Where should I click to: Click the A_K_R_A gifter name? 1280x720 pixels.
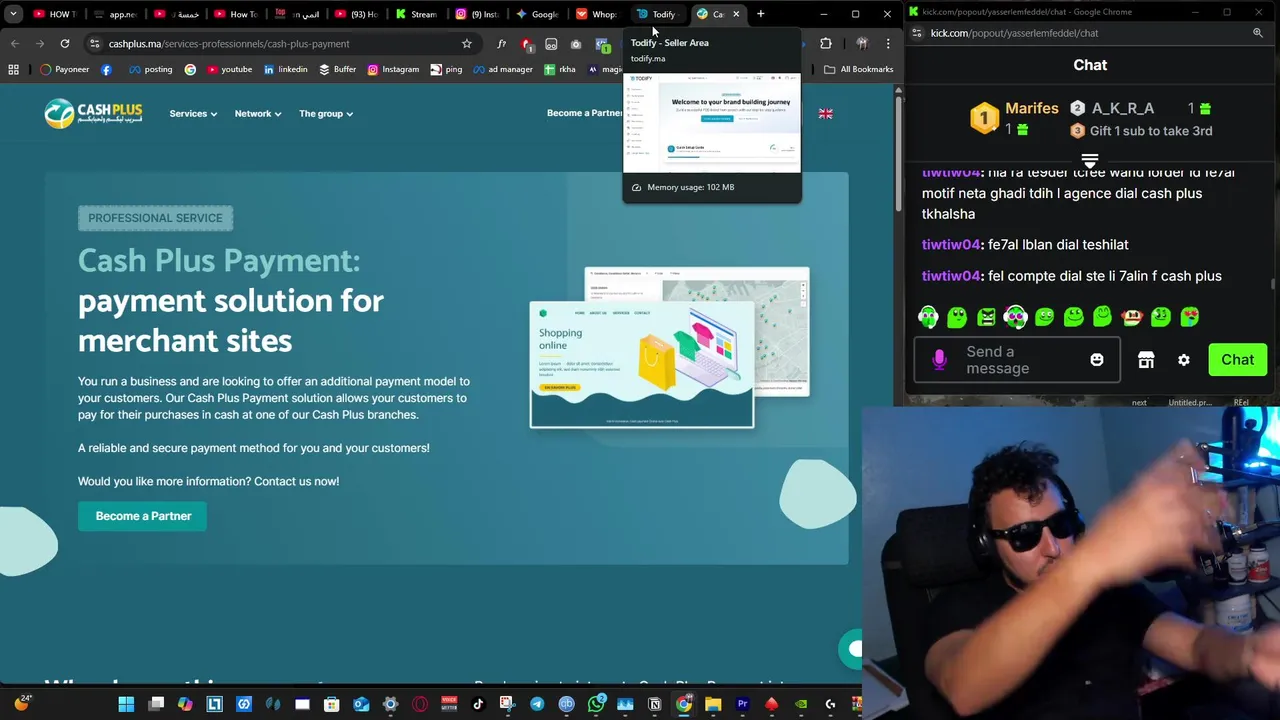(x=1123, y=108)
